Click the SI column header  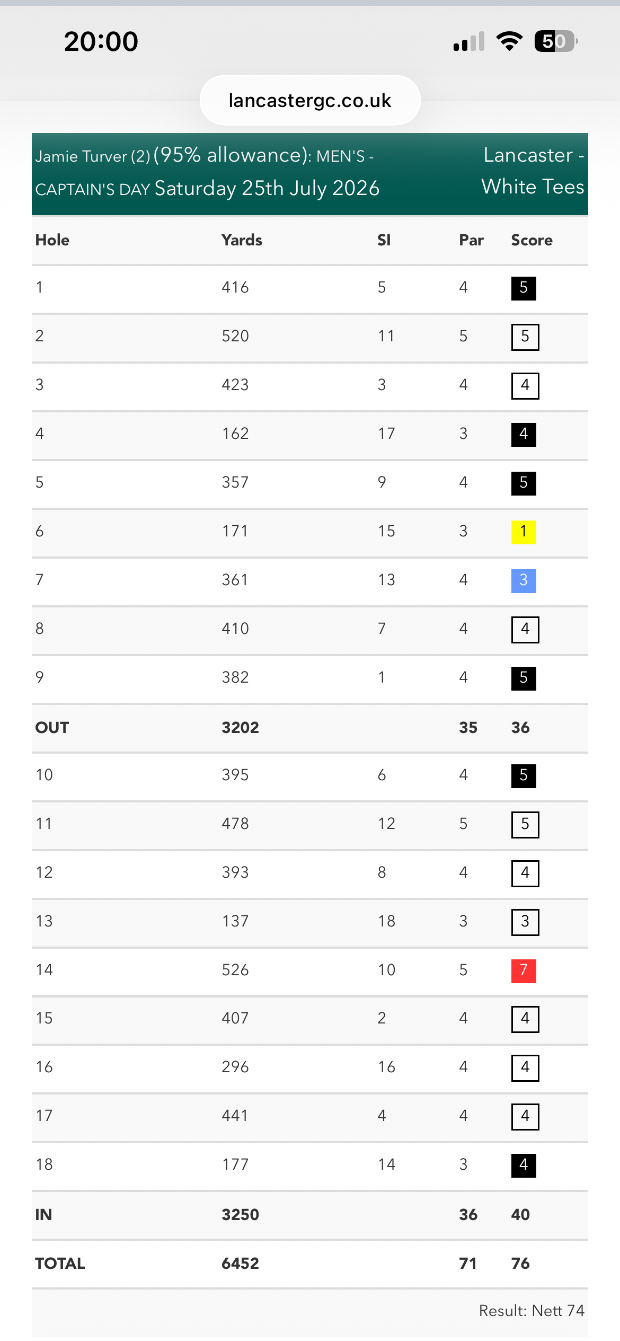click(x=385, y=240)
